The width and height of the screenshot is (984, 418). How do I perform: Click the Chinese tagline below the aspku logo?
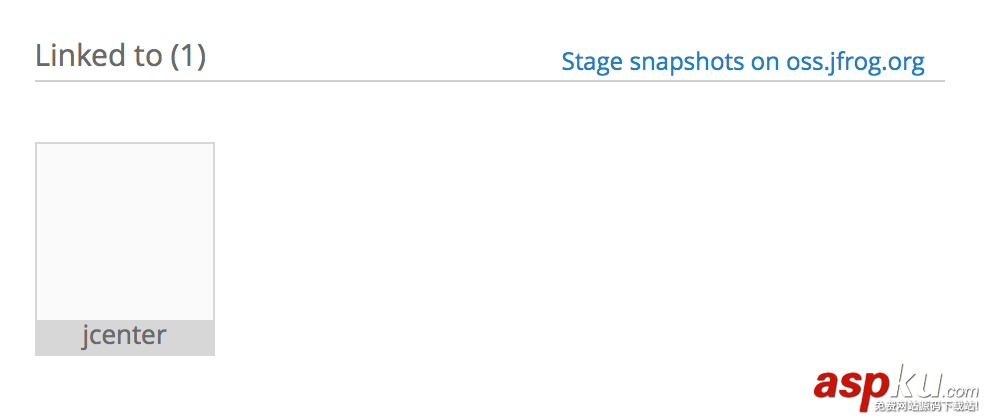(925, 407)
